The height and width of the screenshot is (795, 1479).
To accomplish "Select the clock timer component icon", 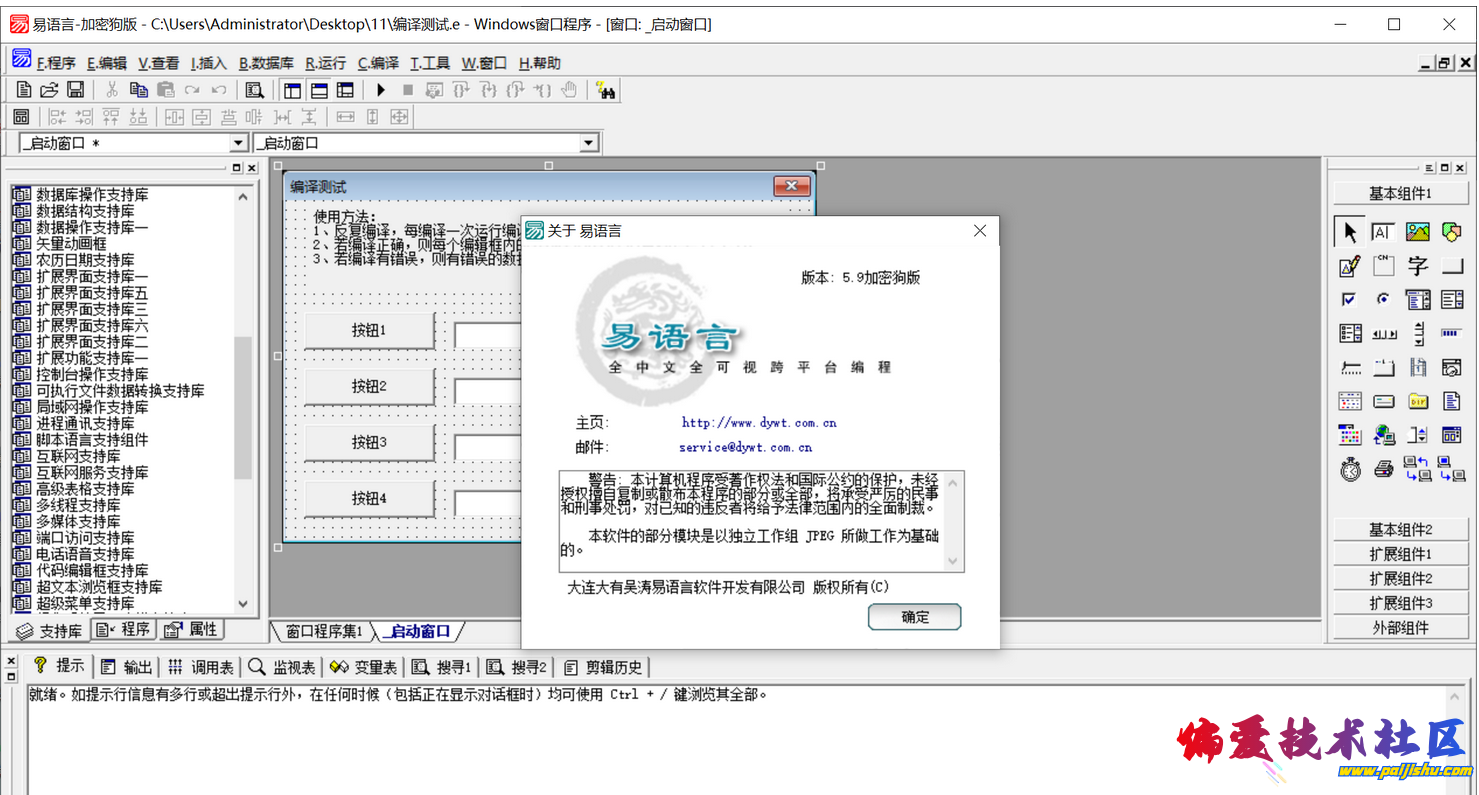I will pyautogui.click(x=1350, y=468).
